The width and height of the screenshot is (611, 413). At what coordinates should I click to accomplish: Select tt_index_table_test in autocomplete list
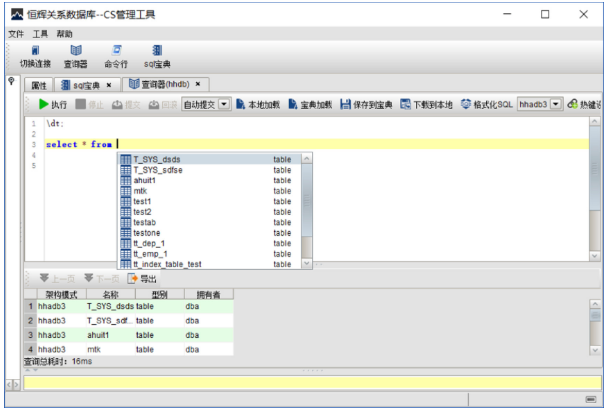(210, 264)
